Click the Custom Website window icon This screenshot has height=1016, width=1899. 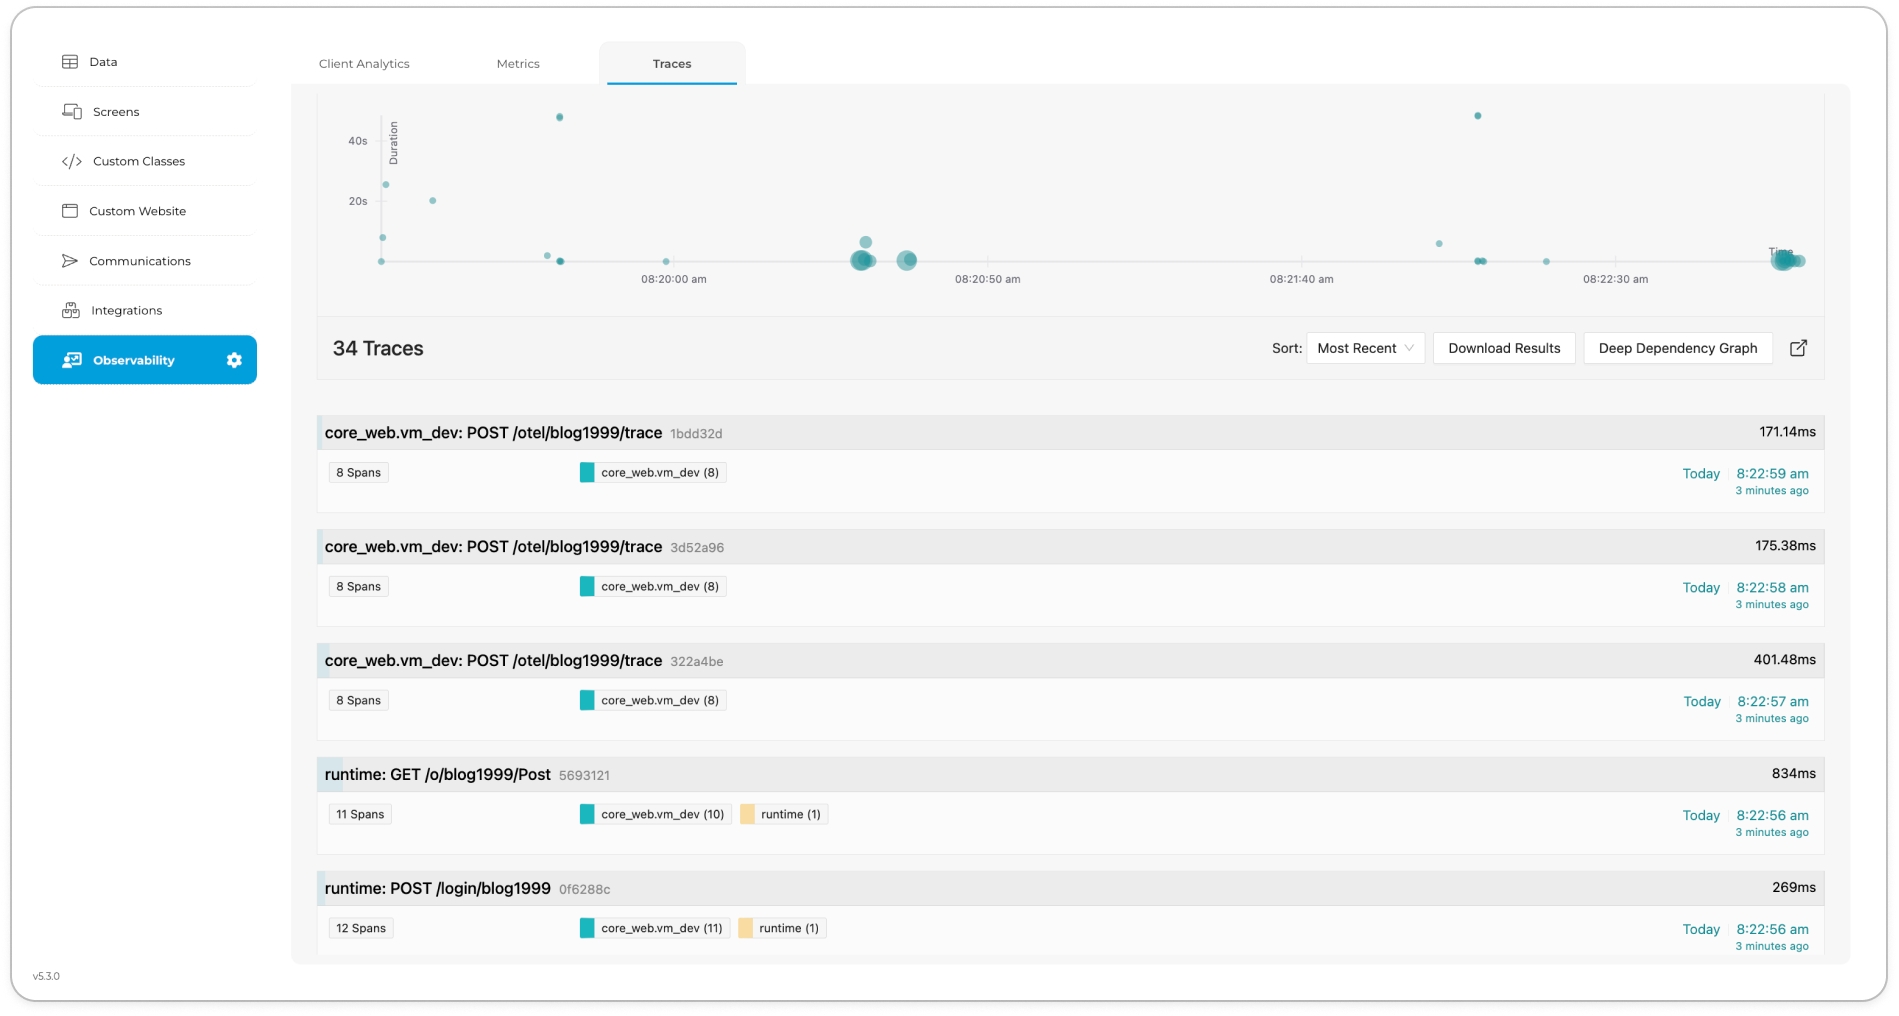(70, 211)
